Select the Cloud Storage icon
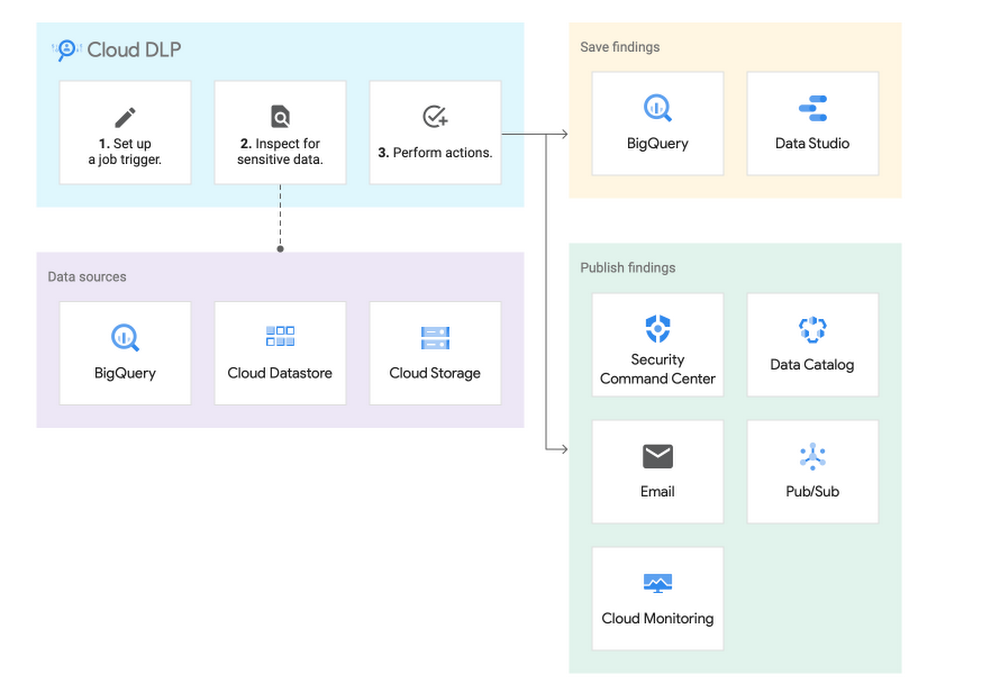This screenshot has width=1000, height=693. (x=434, y=336)
